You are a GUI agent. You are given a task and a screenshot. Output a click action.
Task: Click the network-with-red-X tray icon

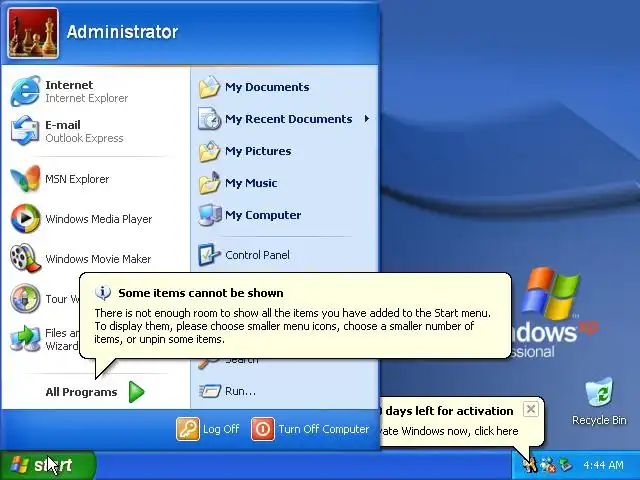(548, 465)
